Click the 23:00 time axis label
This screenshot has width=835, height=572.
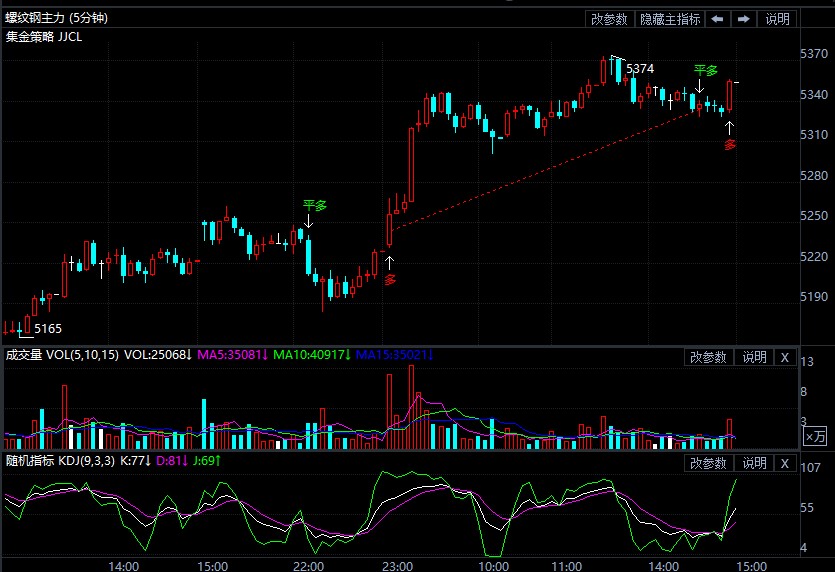(x=397, y=566)
